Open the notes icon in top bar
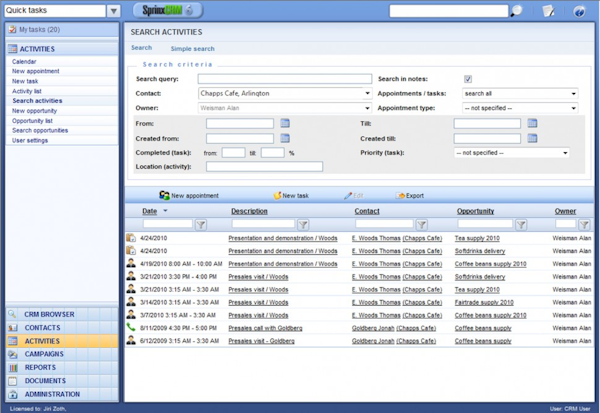The height and width of the screenshot is (413, 600). tap(549, 11)
